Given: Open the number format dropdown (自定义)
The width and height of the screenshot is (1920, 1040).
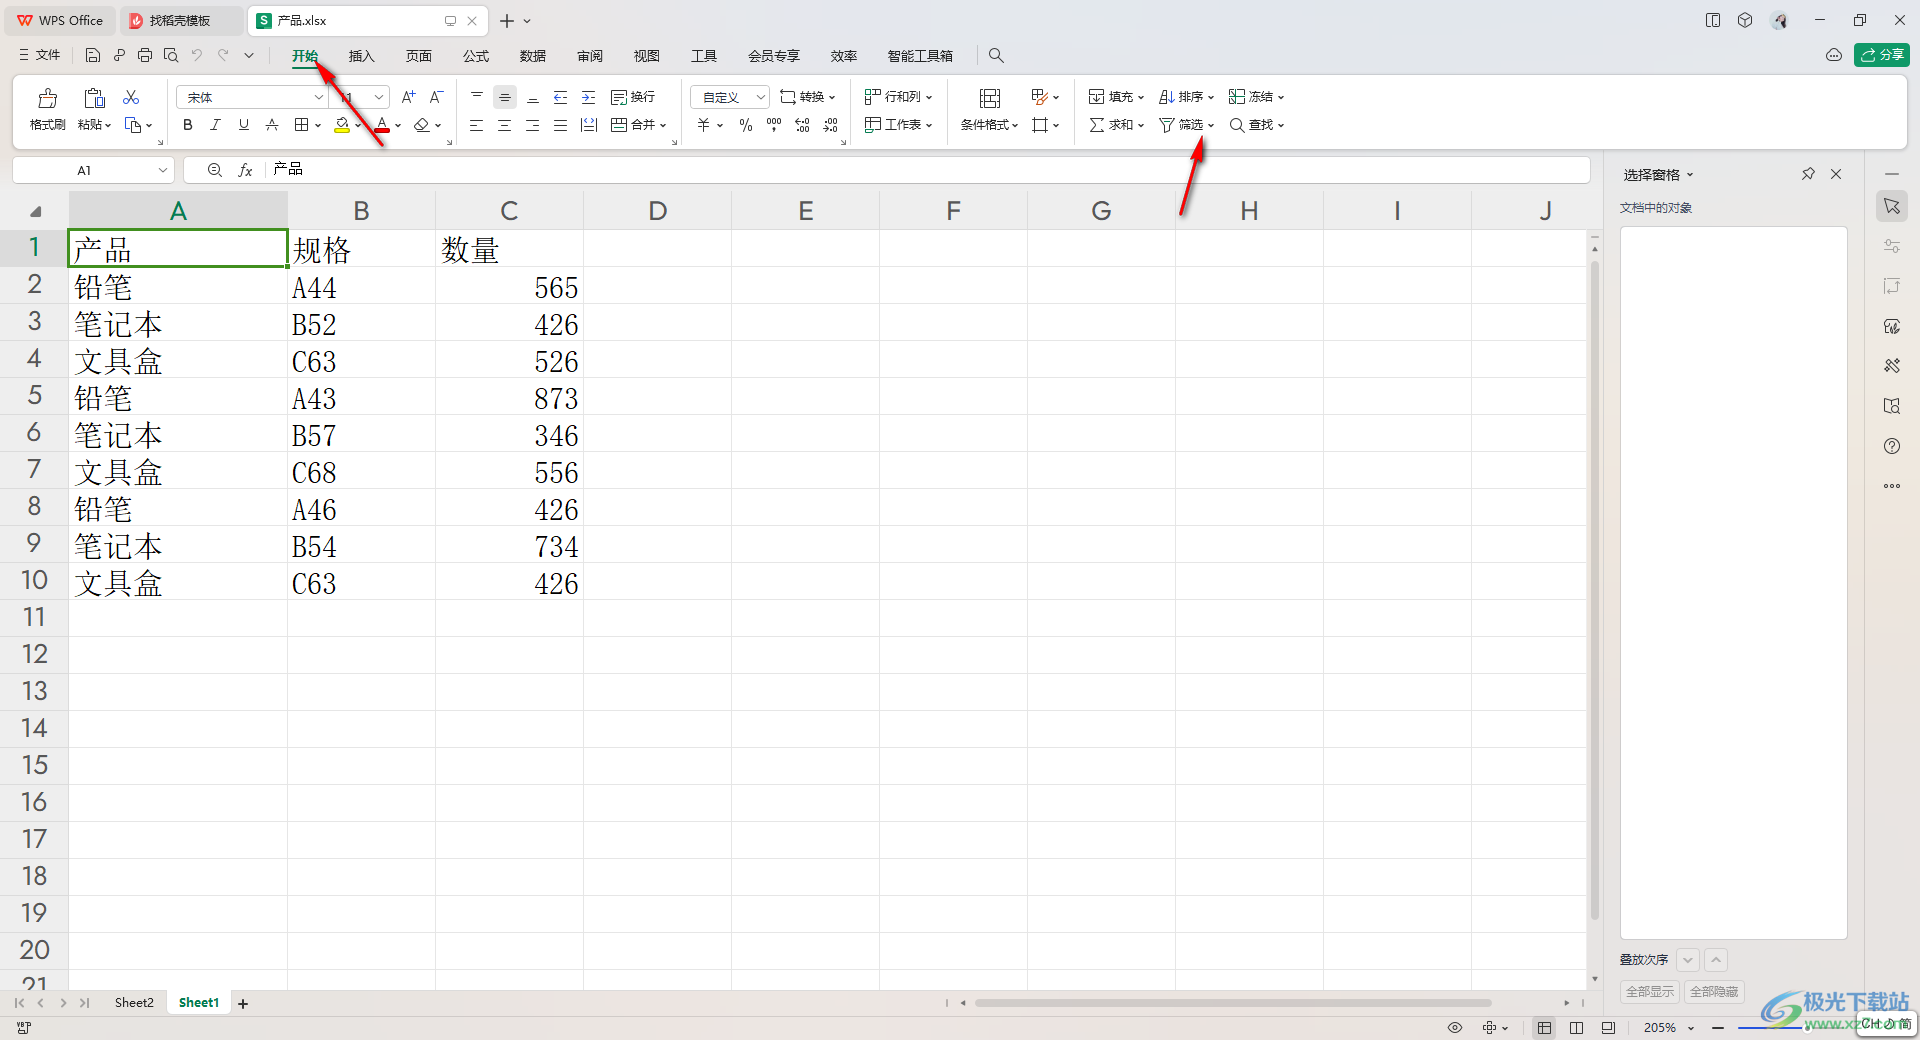Looking at the screenshot, I should (x=761, y=97).
